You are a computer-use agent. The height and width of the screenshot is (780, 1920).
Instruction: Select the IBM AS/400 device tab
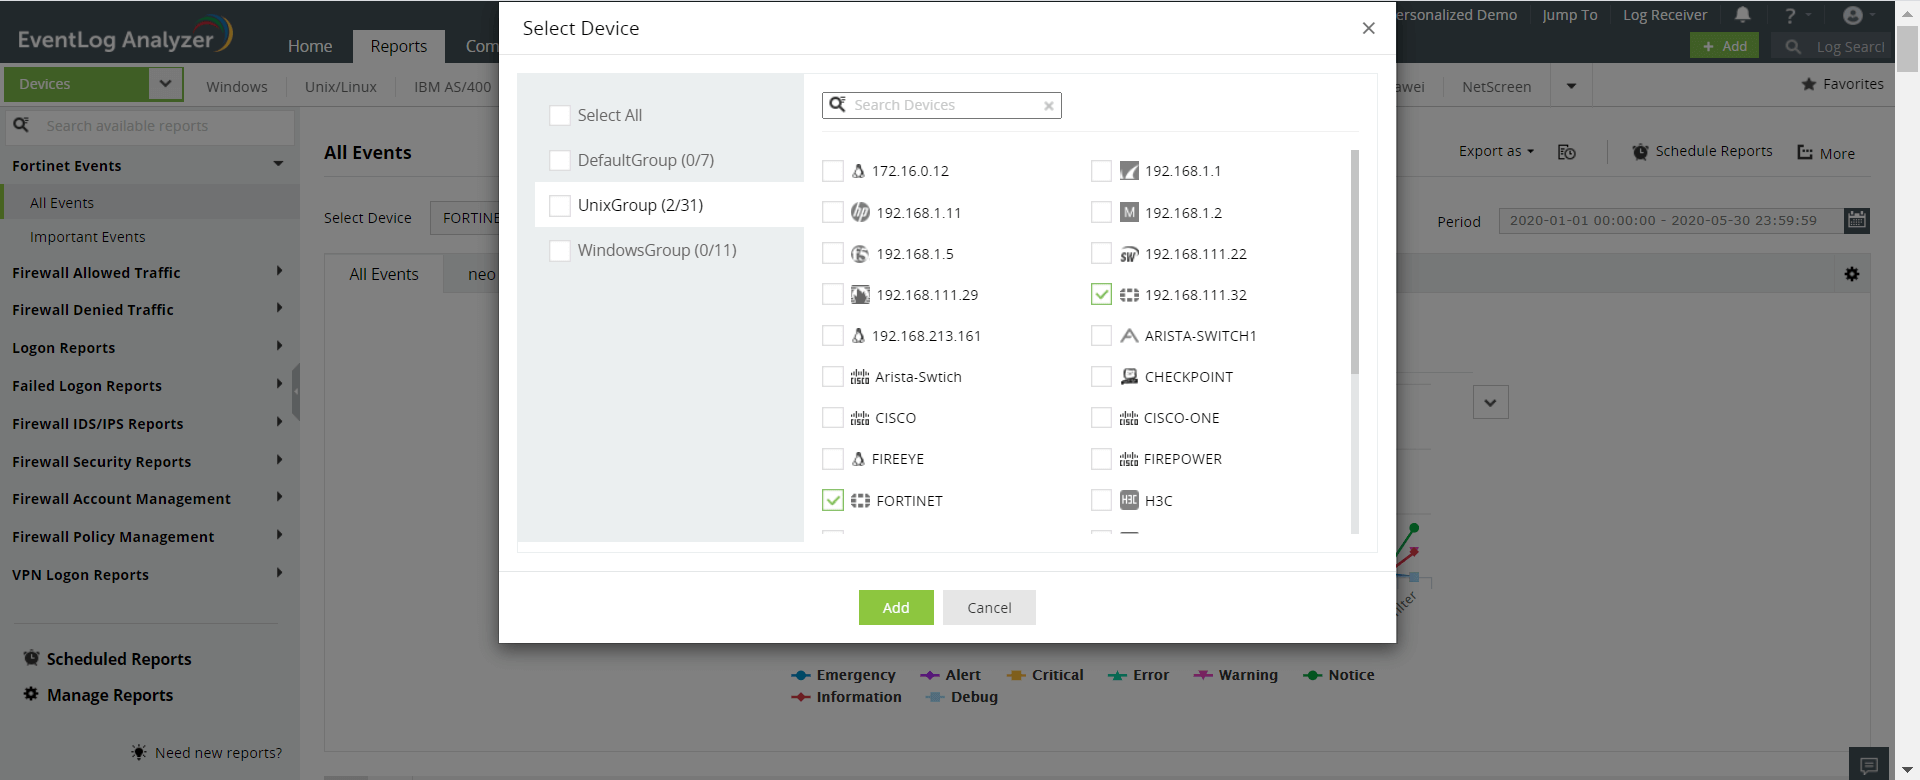click(x=453, y=87)
